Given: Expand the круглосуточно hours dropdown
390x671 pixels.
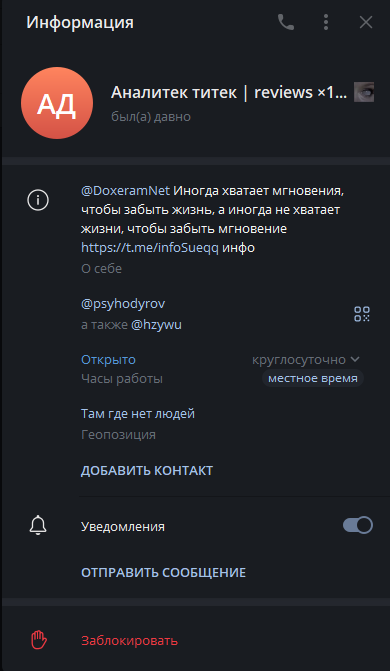Looking at the screenshot, I should click(x=306, y=359).
